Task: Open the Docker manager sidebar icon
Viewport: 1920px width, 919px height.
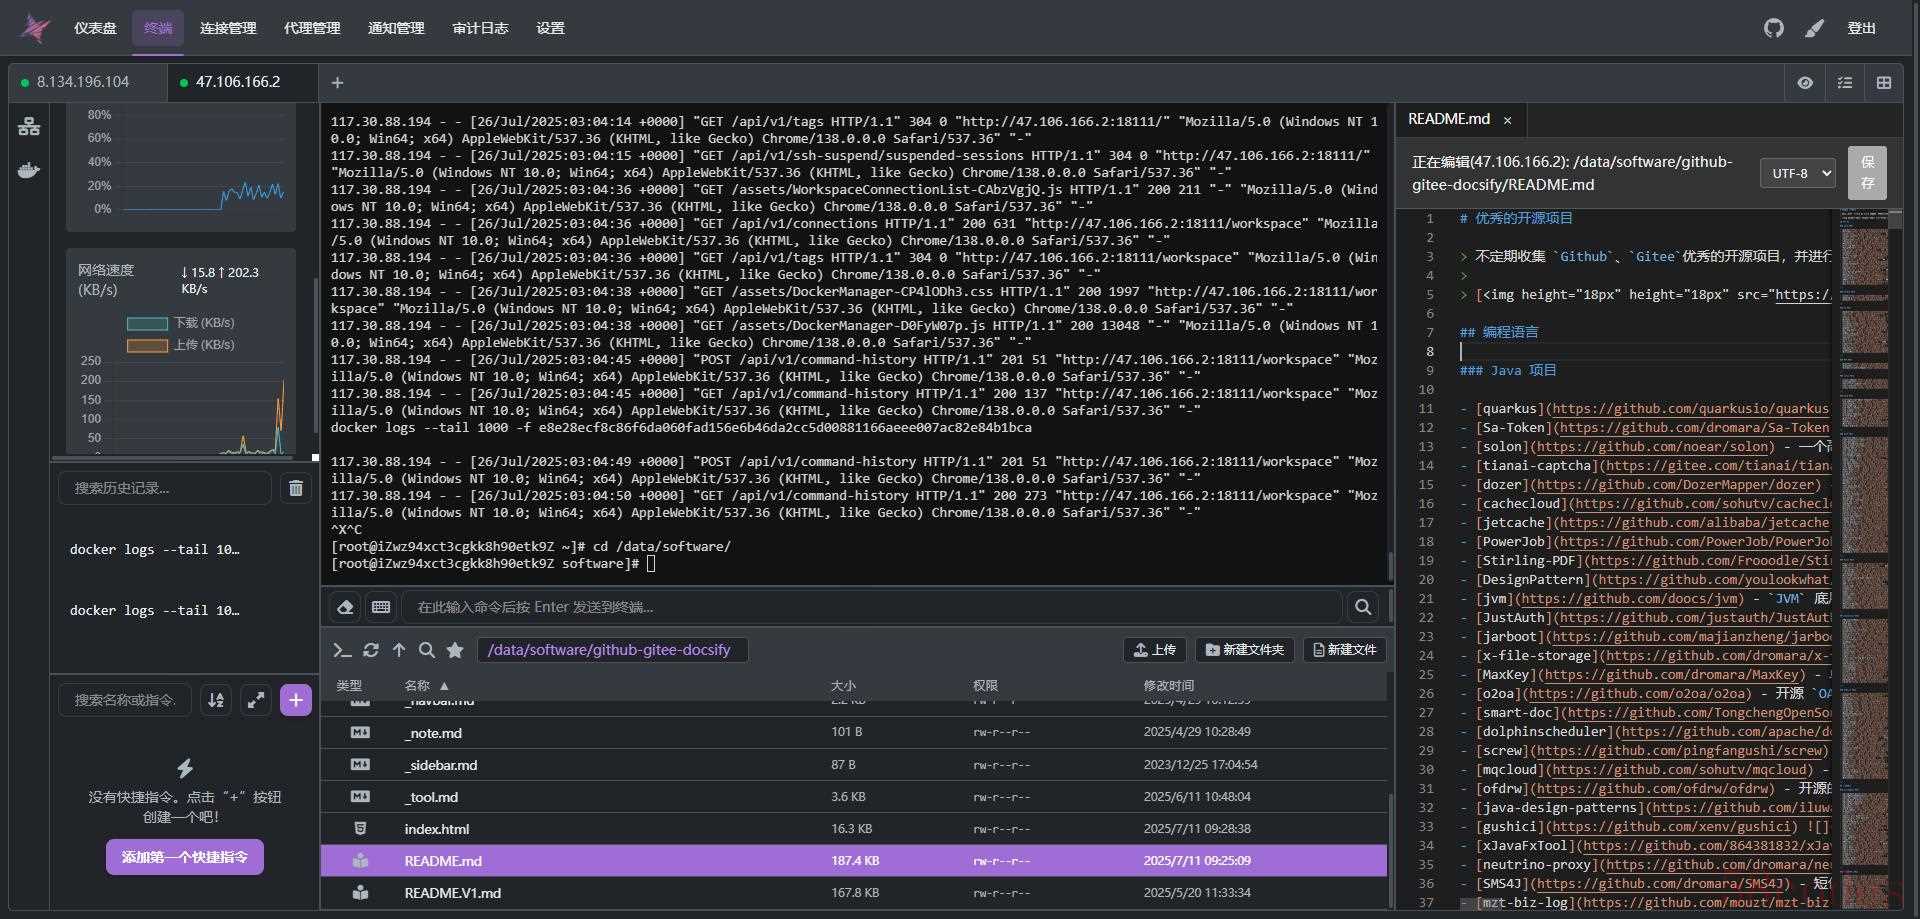Action: (29, 170)
